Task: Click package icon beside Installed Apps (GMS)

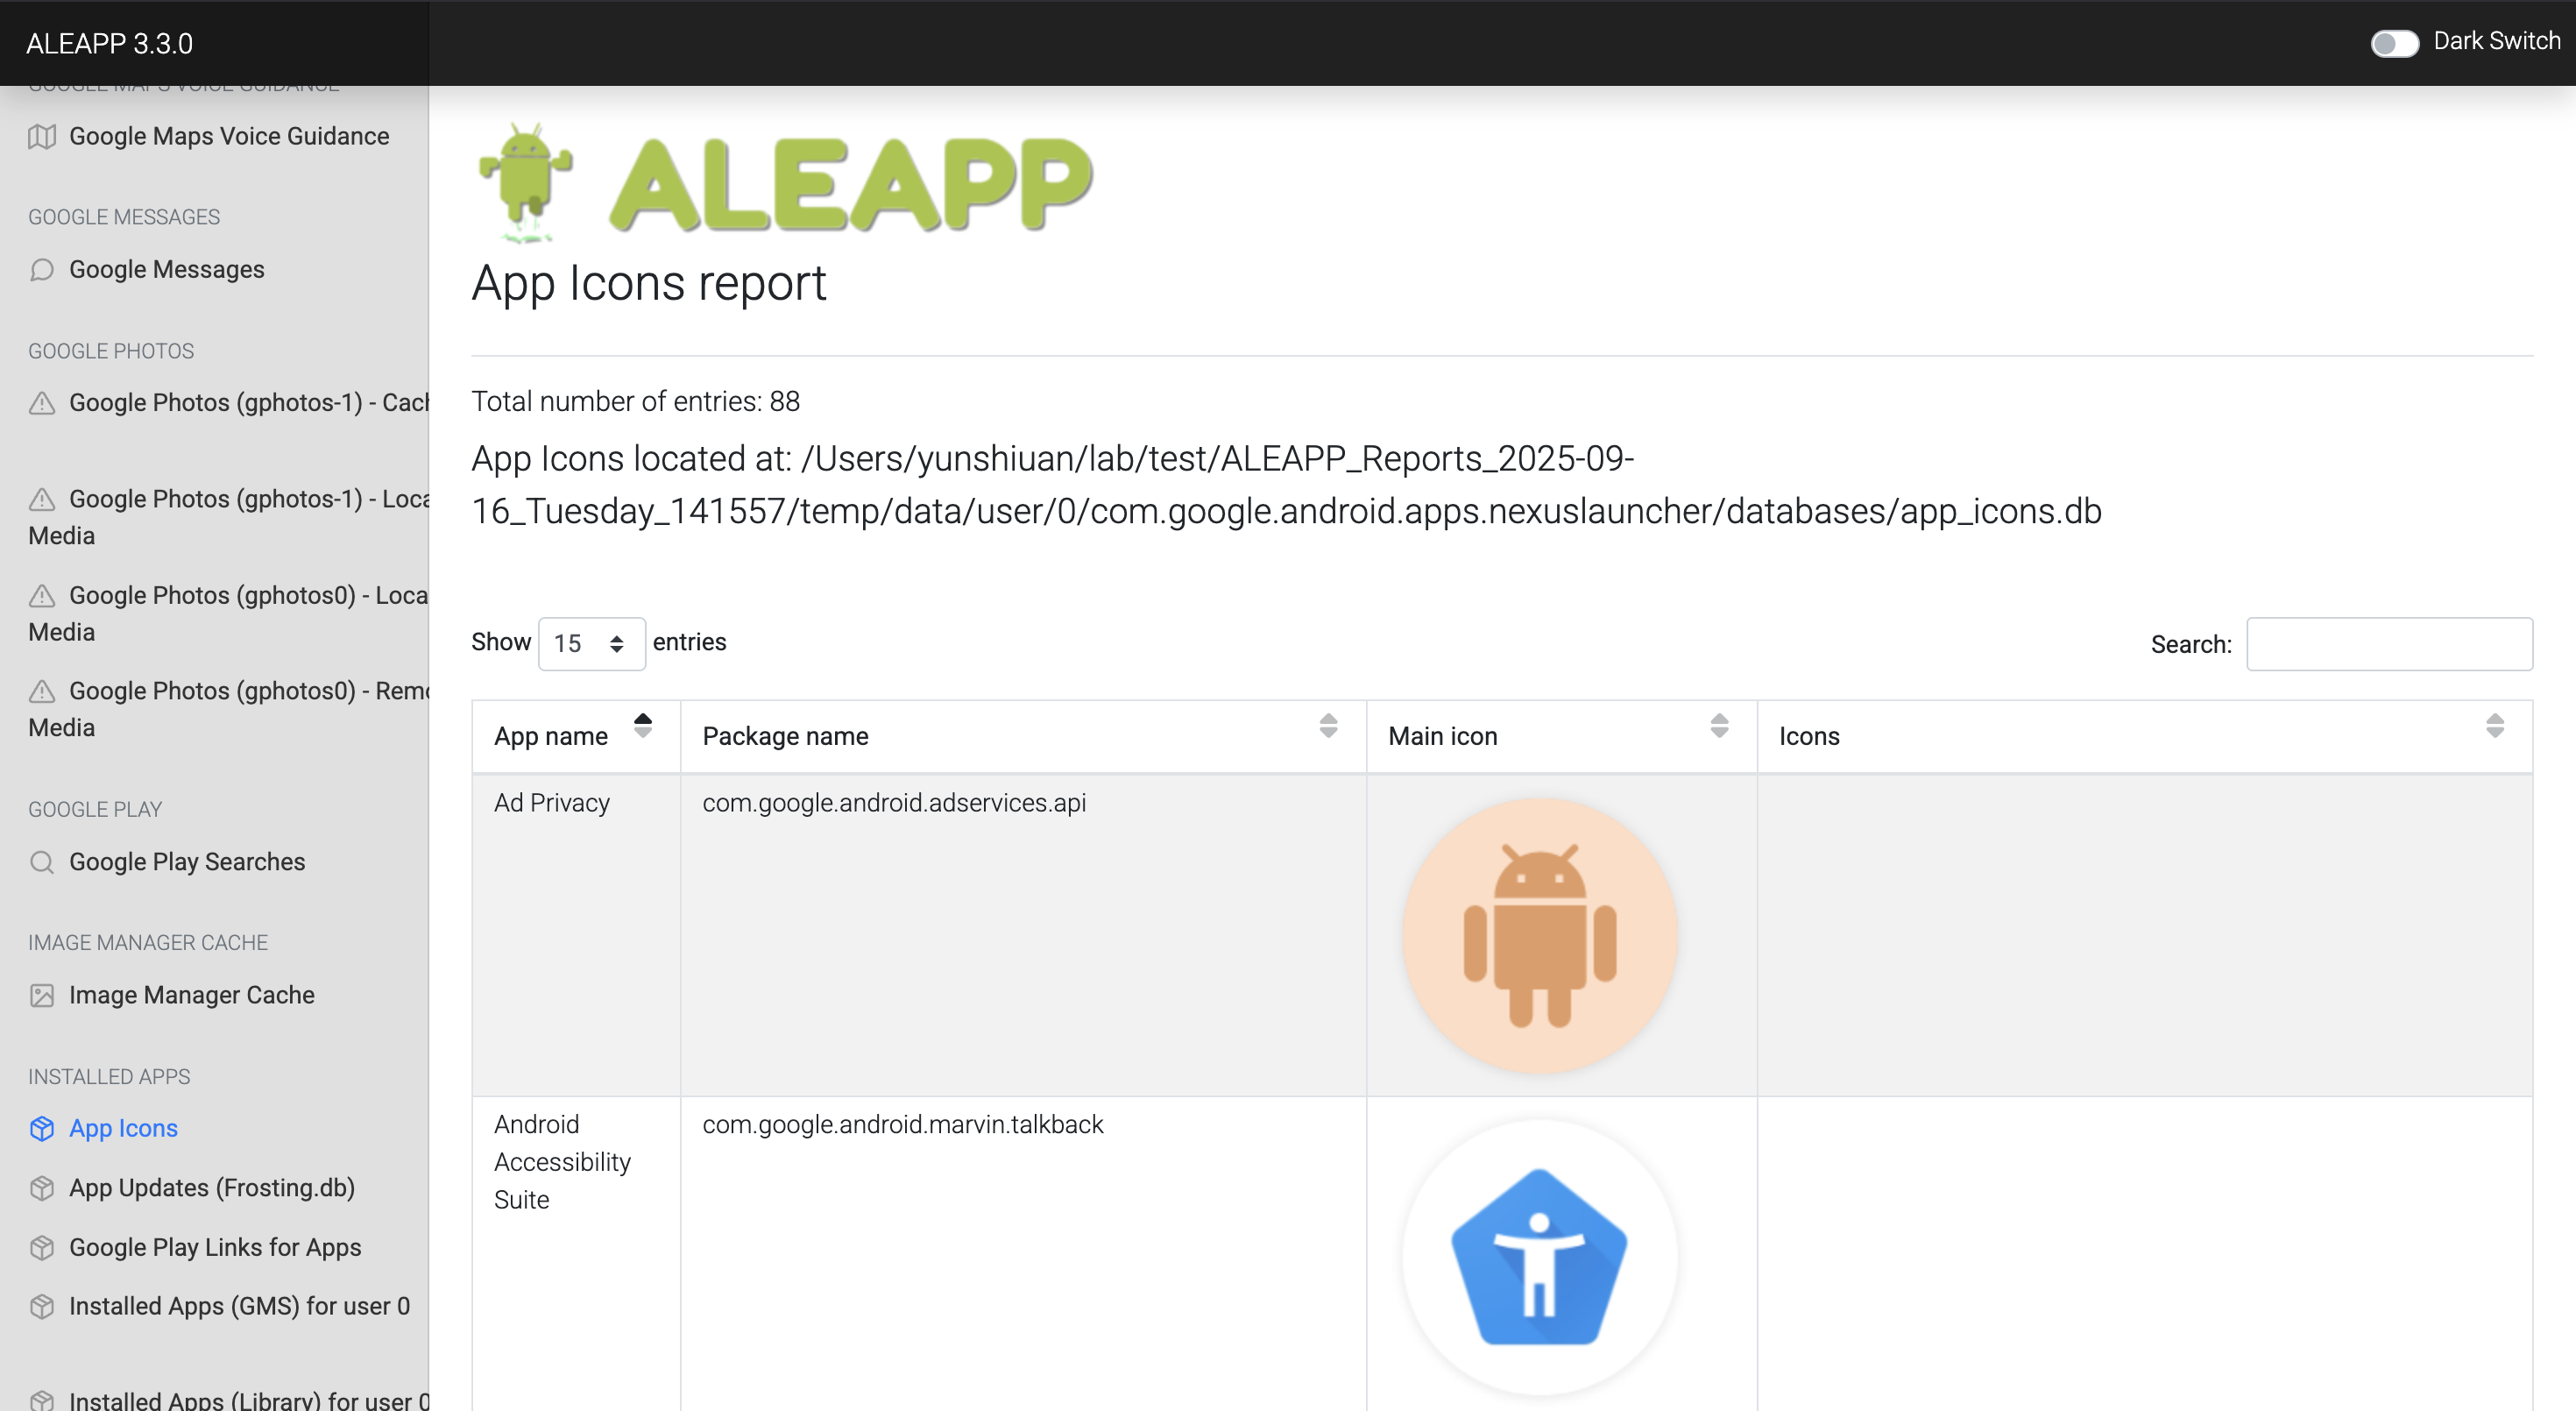Action: (x=42, y=1306)
